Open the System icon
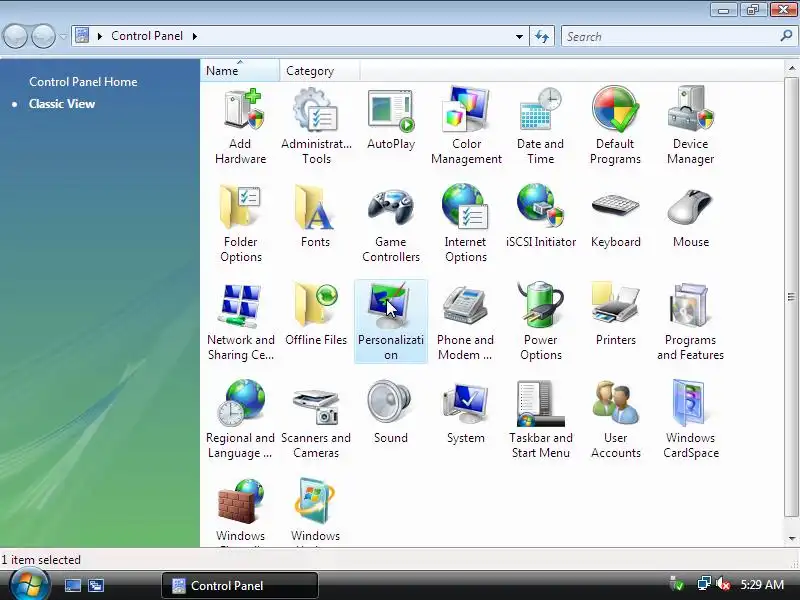The height and width of the screenshot is (600, 800). [x=465, y=414]
